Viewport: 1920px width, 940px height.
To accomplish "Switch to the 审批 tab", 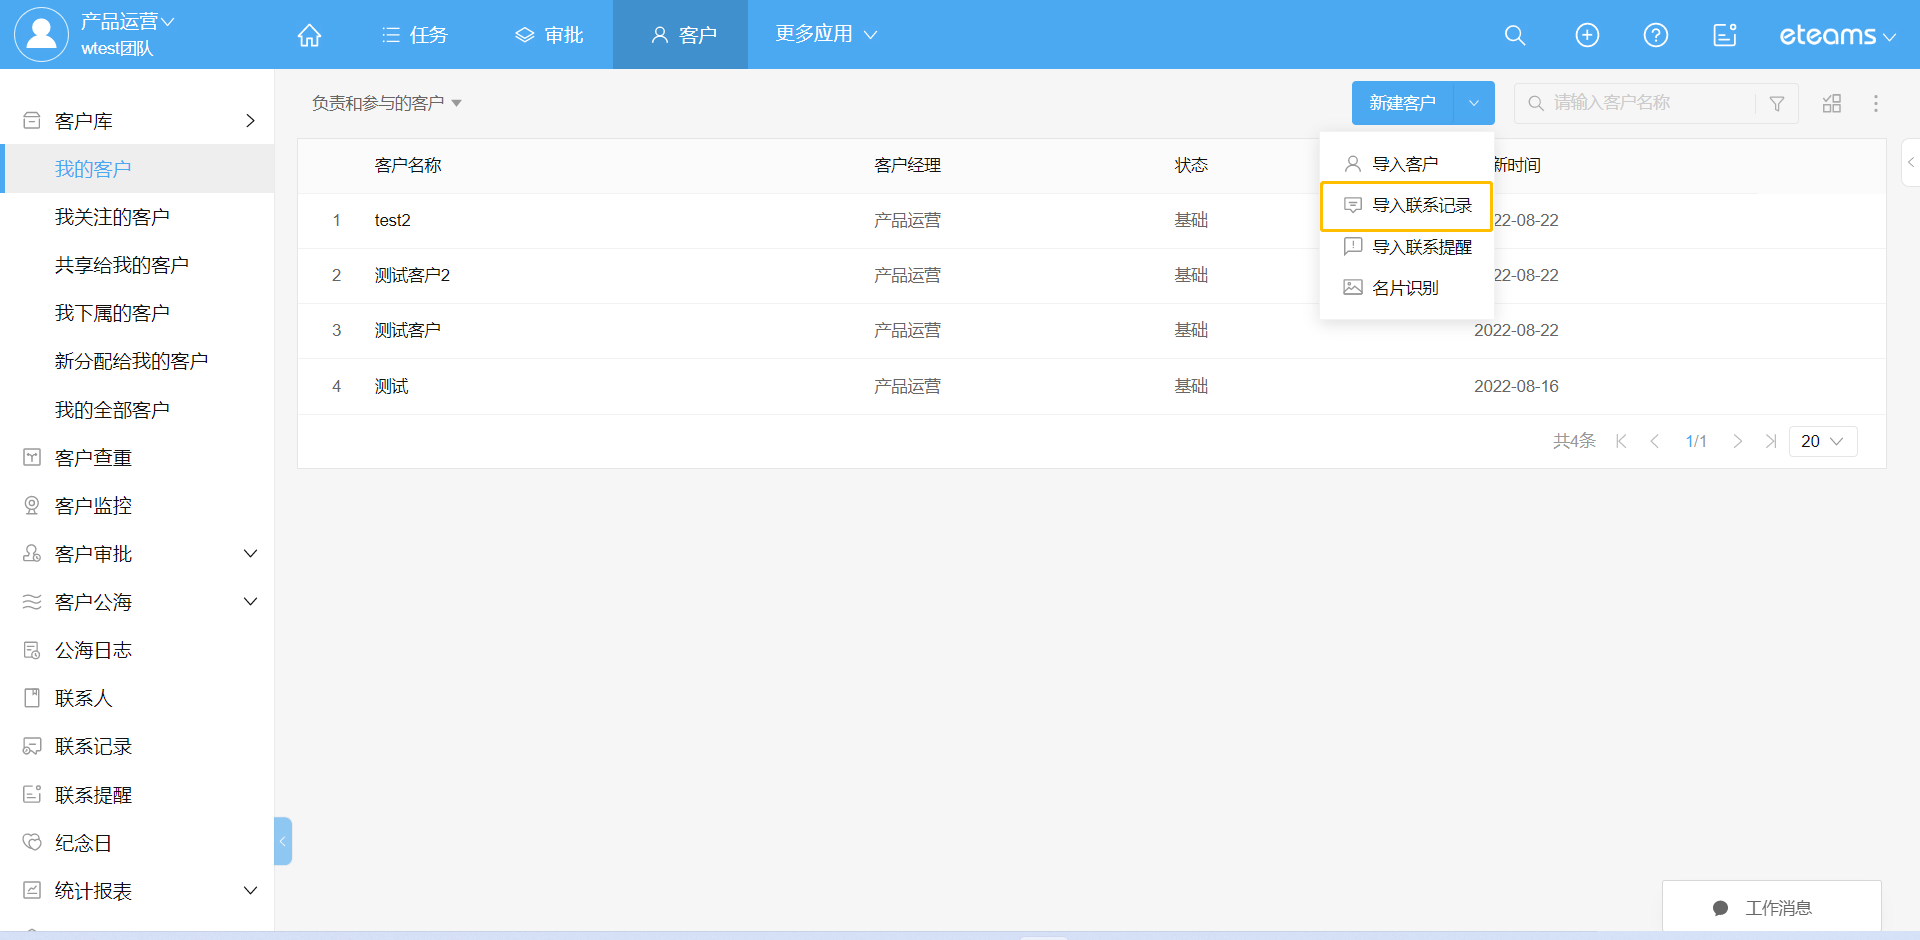I will 549,35.
